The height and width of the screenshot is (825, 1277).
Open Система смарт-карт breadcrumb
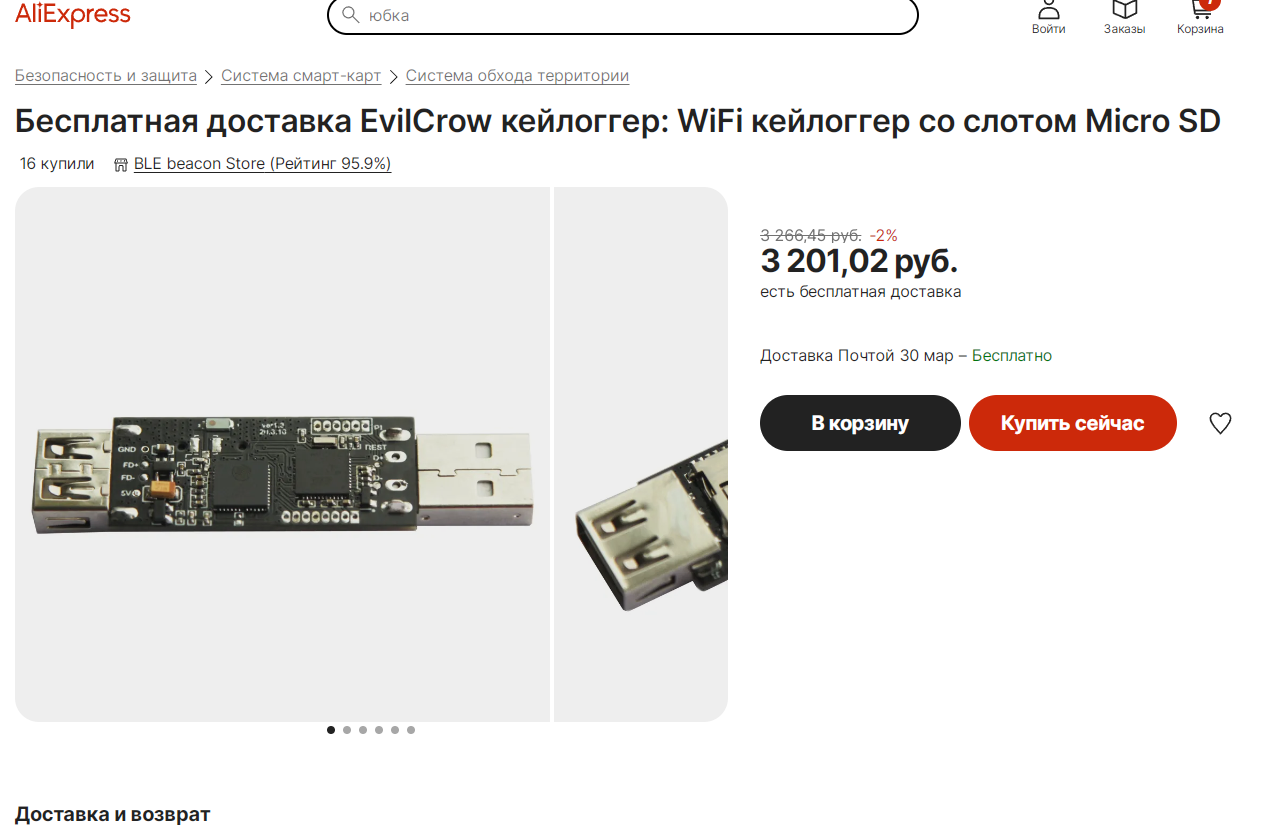301,76
